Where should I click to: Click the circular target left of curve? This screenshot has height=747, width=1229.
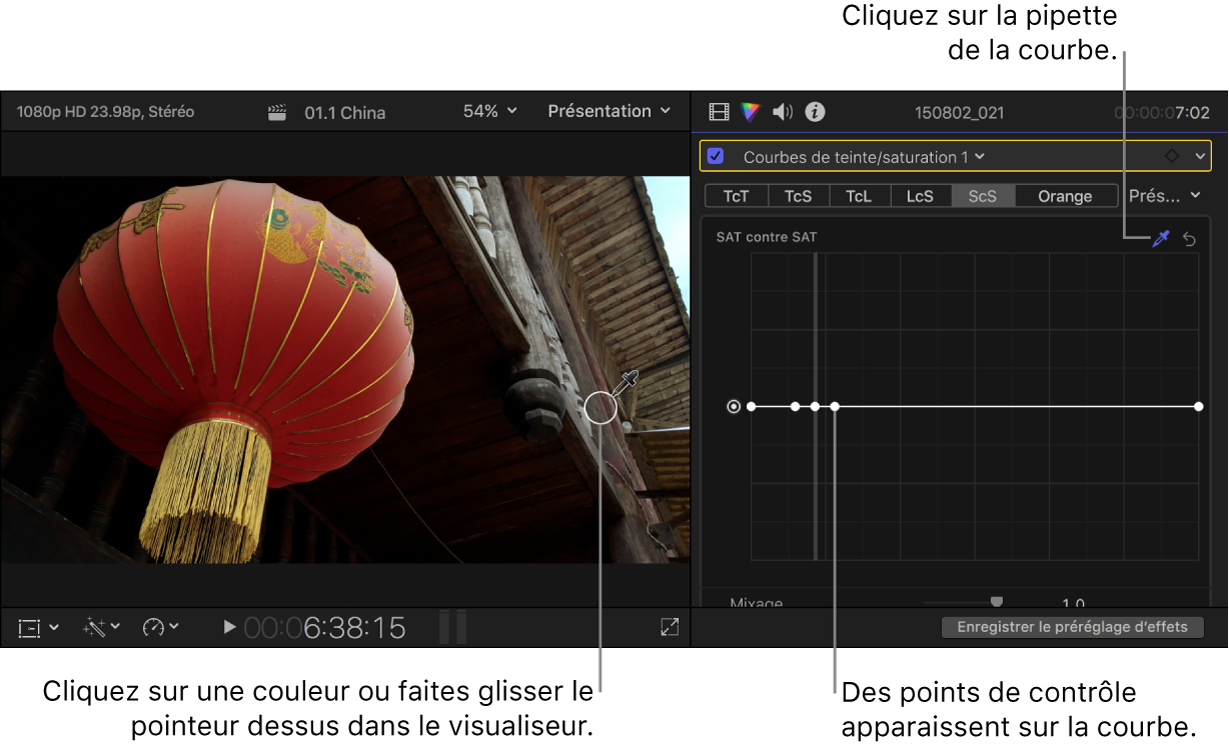734,407
